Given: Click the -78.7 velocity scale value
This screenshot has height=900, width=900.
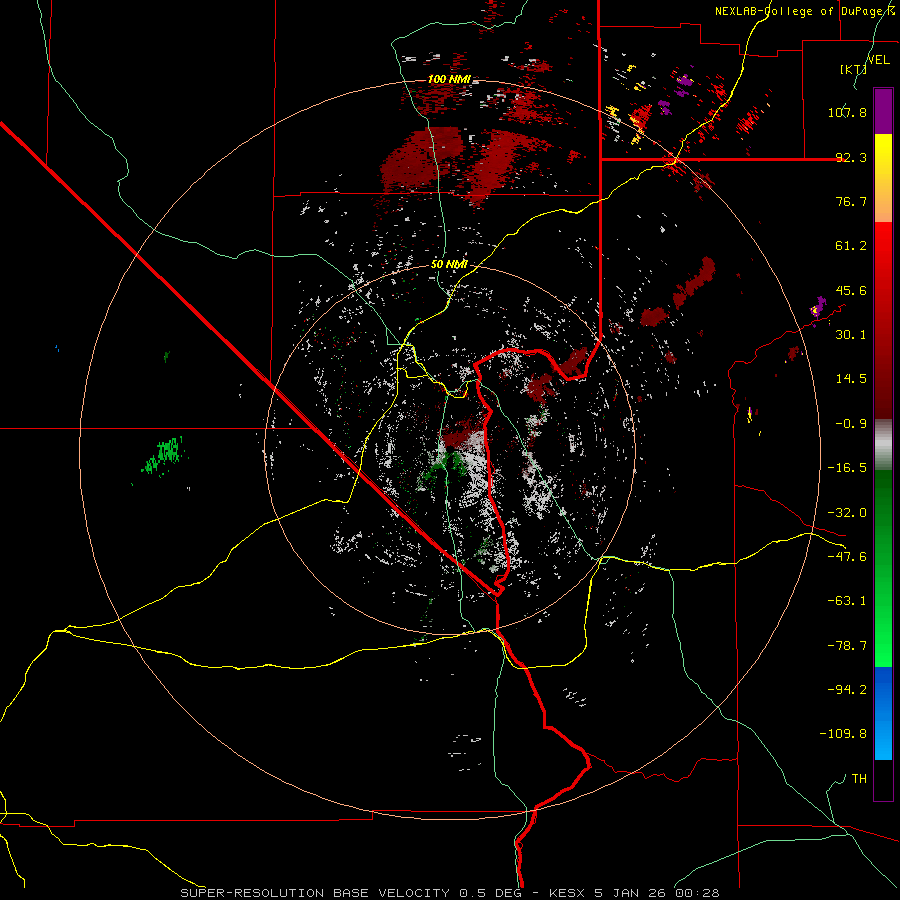Looking at the screenshot, I should tap(847, 646).
